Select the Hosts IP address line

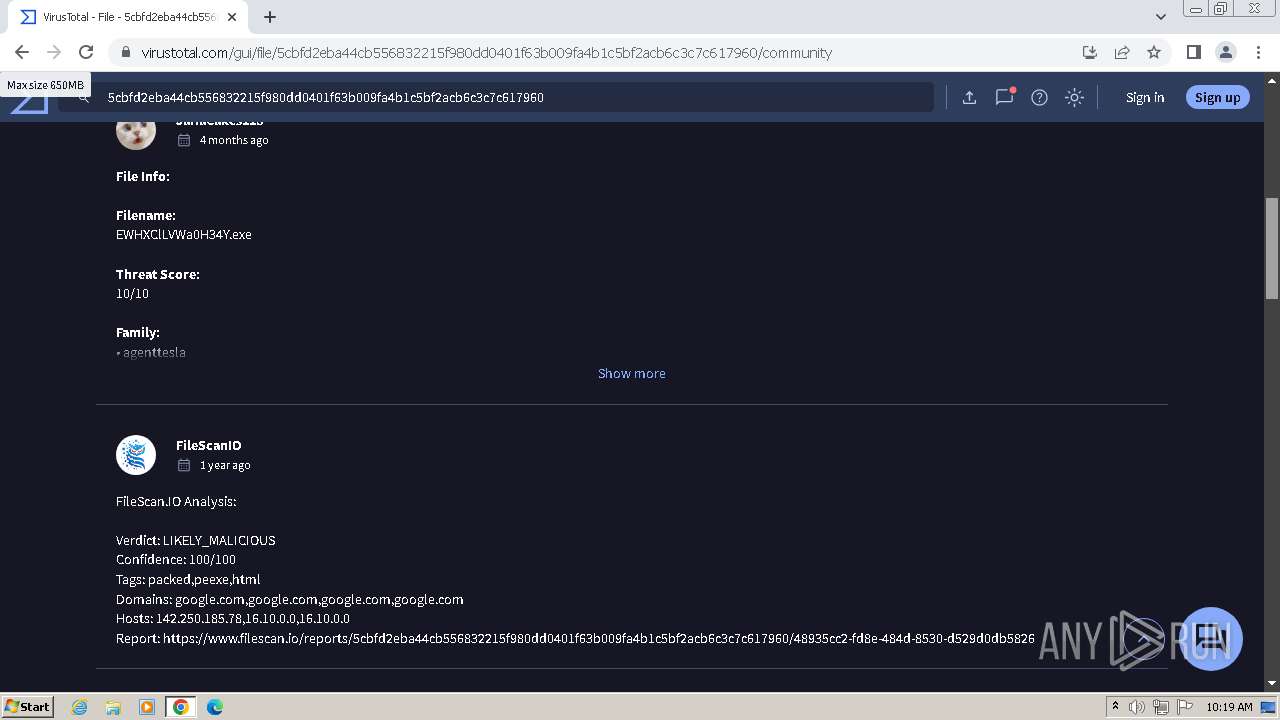point(233,618)
